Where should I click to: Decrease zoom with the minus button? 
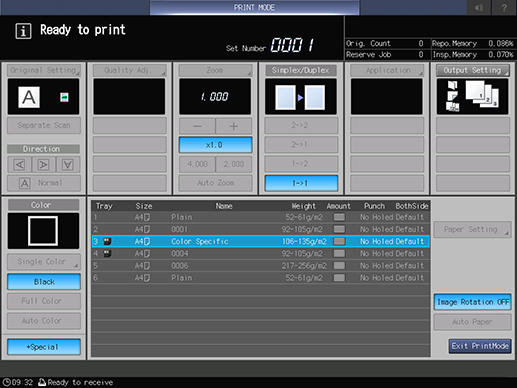197,126
